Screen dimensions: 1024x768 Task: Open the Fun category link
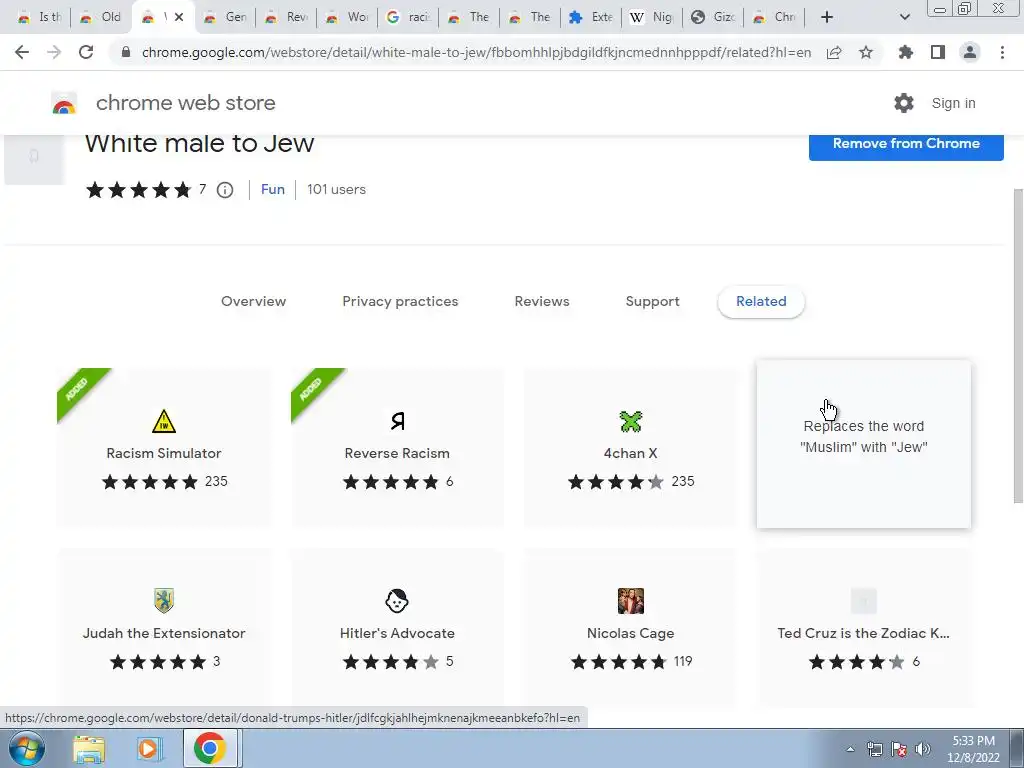pos(272,189)
